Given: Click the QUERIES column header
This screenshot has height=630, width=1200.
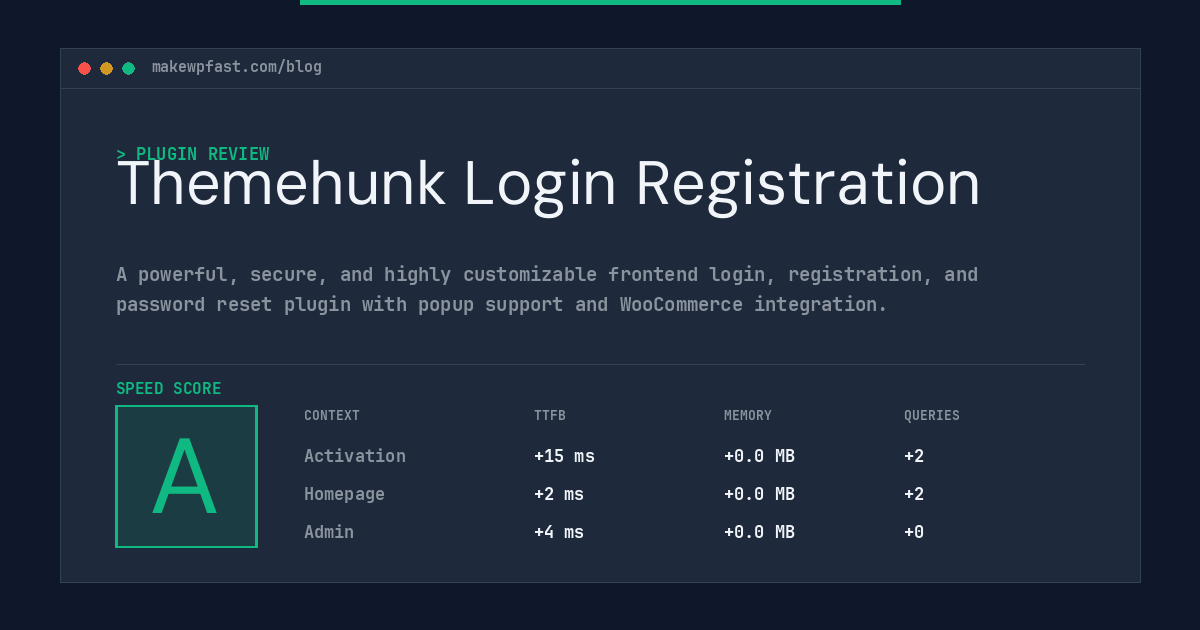Looking at the screenshot, I should coord(932,416).
